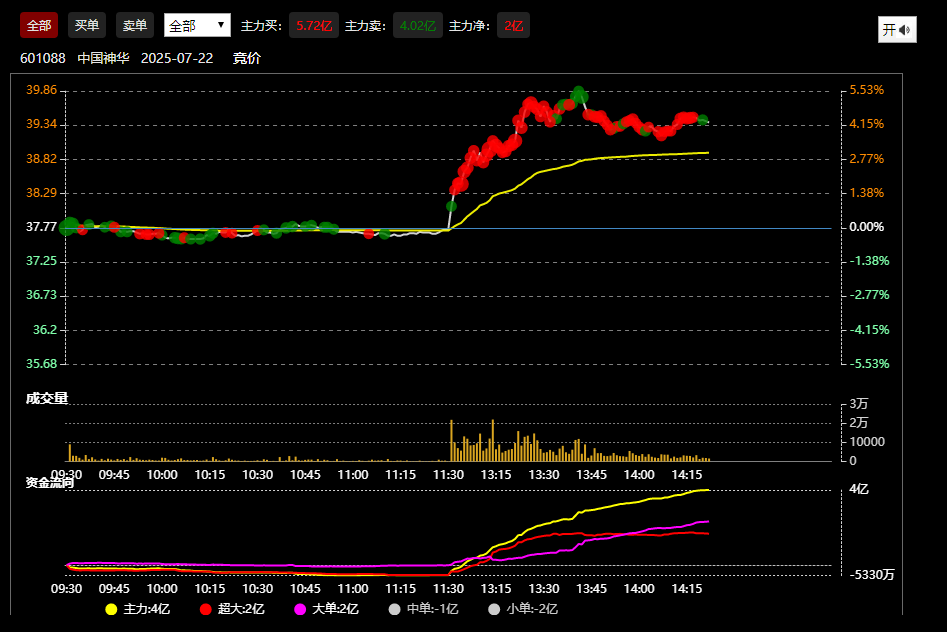Screen dimensions: 947x632
Task: Click the red 超大 legend dot
Action: pyautogui.click(x=206, y=609)
